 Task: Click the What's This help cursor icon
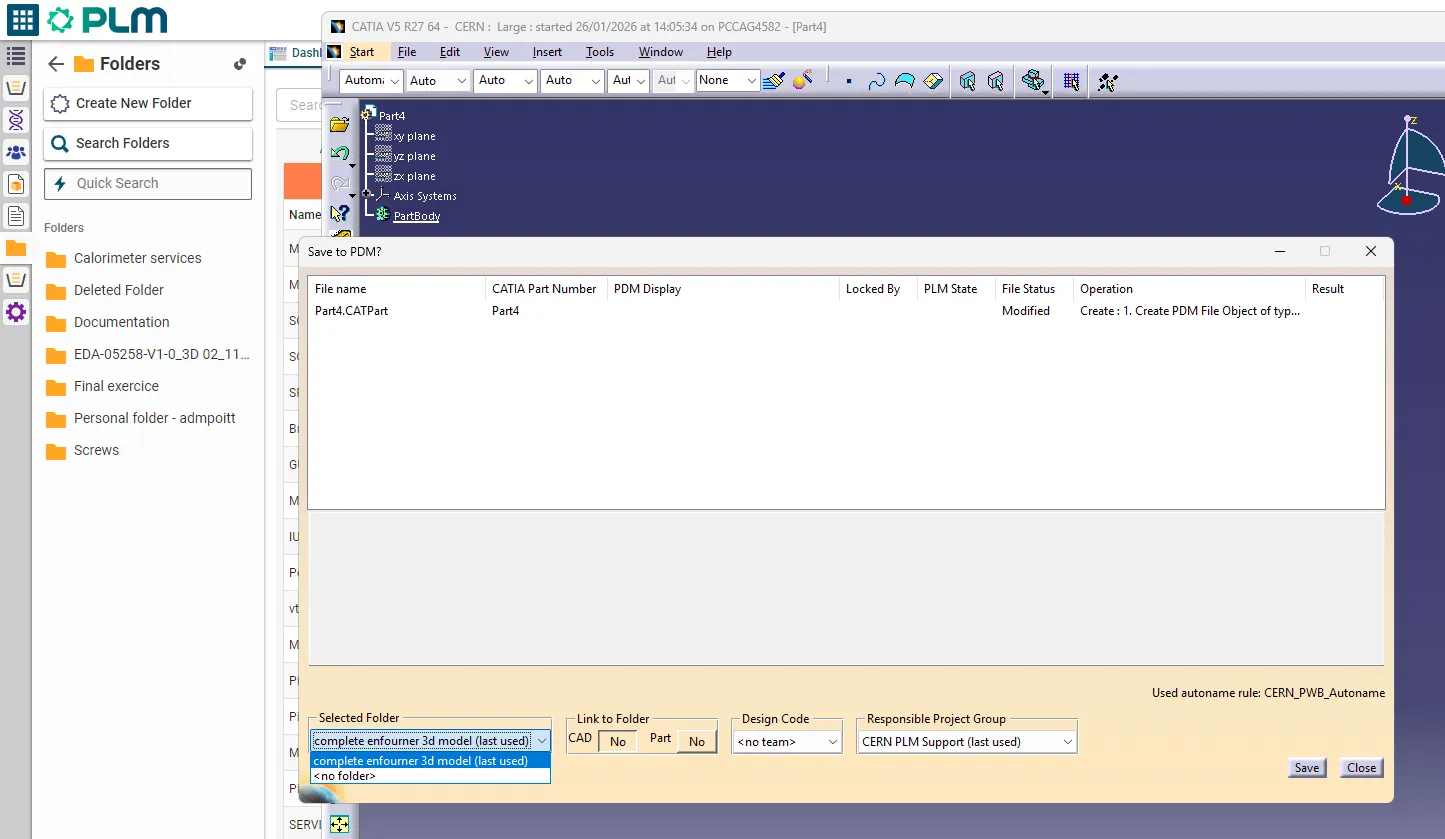tap(340, 212)
